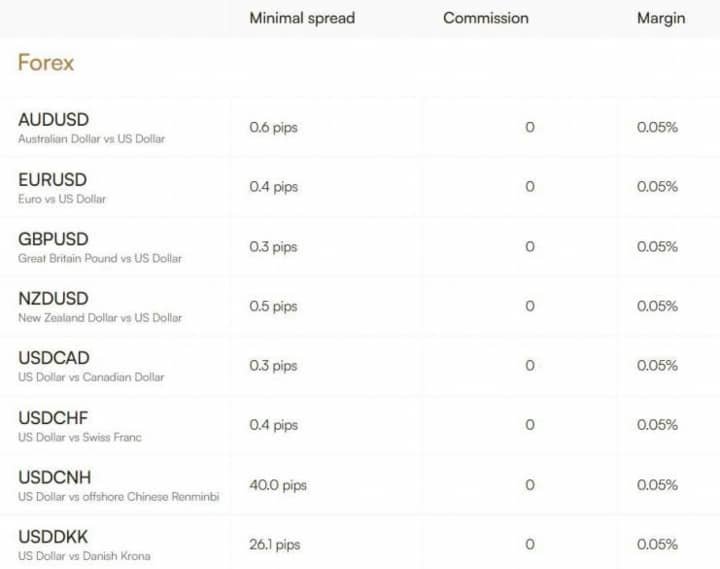Select the GBPUSD currency pair
The width and height of the screenshot is (720, 569).
[x=53, y=239]
